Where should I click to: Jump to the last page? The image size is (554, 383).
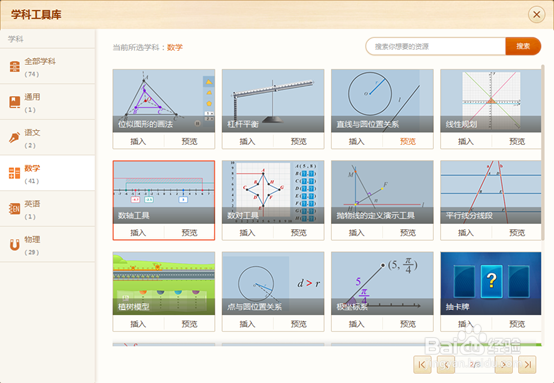click(x=527, y=364)
